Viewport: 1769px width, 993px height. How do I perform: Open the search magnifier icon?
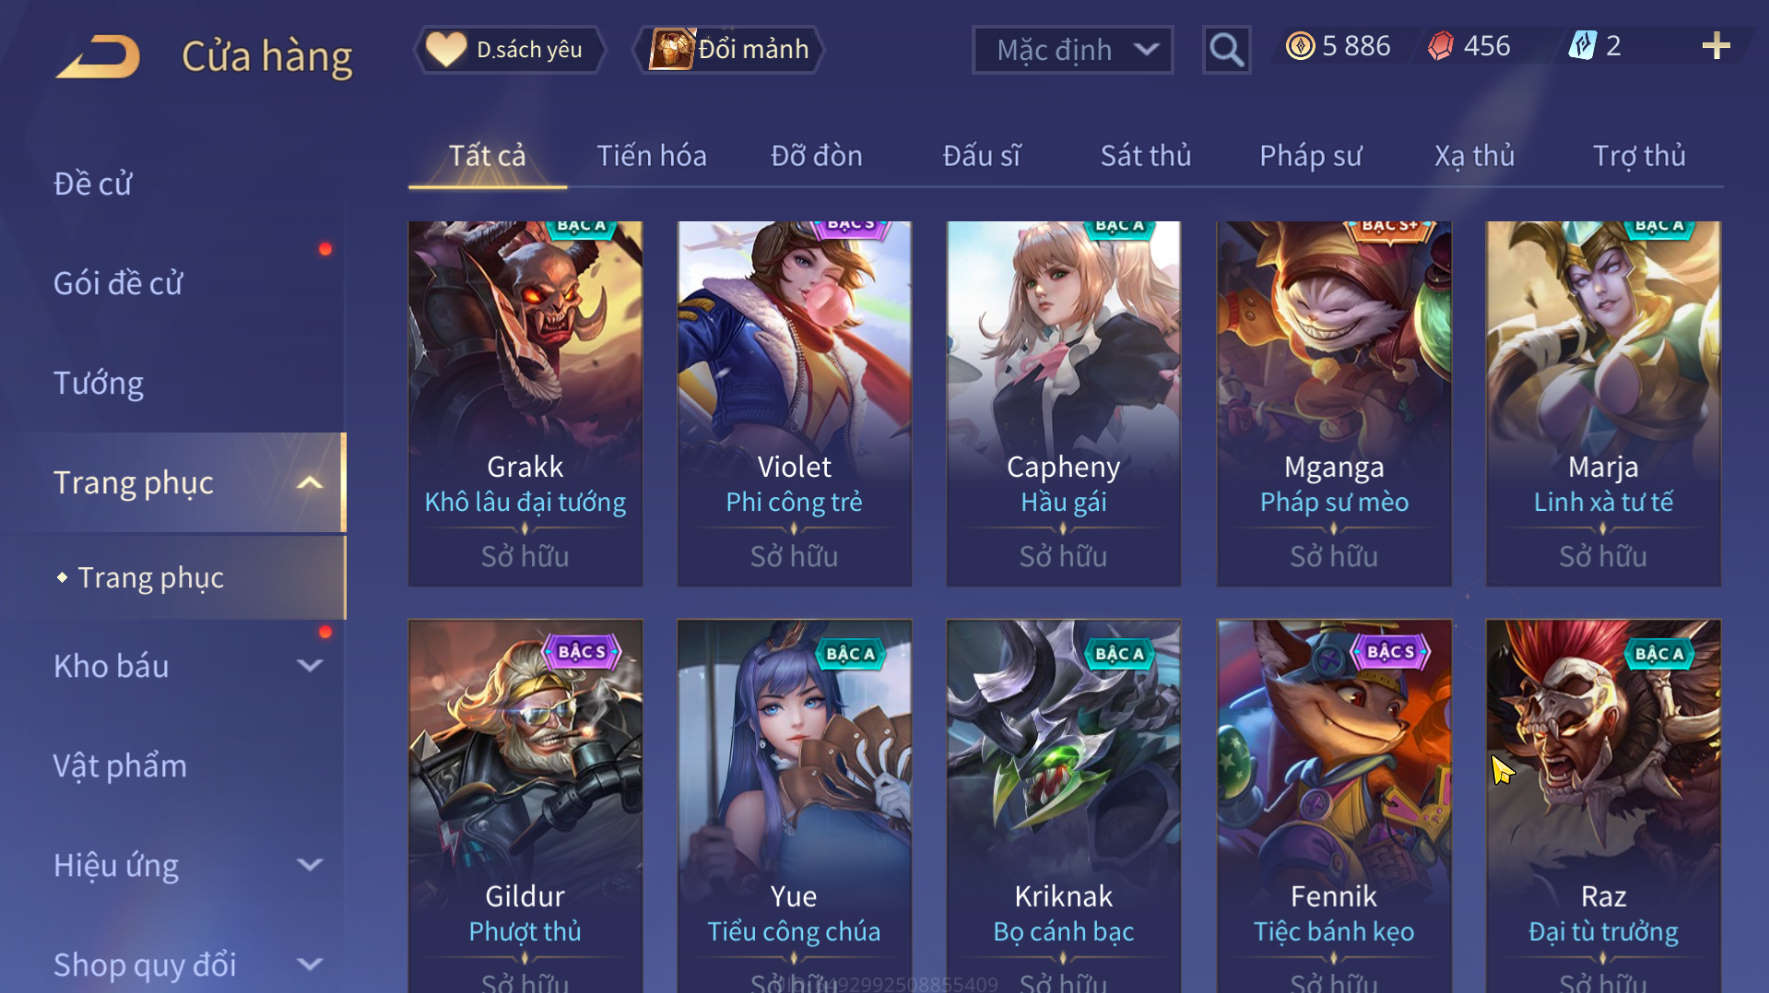click(x=1226, y=49)
